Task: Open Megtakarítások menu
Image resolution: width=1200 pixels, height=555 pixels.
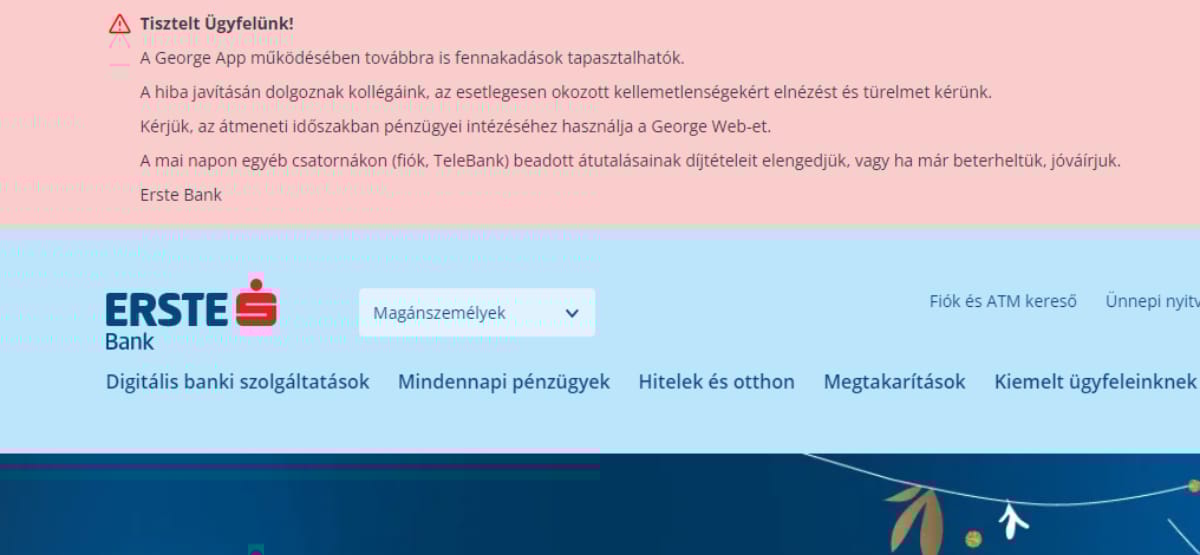Action: pos(895,381)
